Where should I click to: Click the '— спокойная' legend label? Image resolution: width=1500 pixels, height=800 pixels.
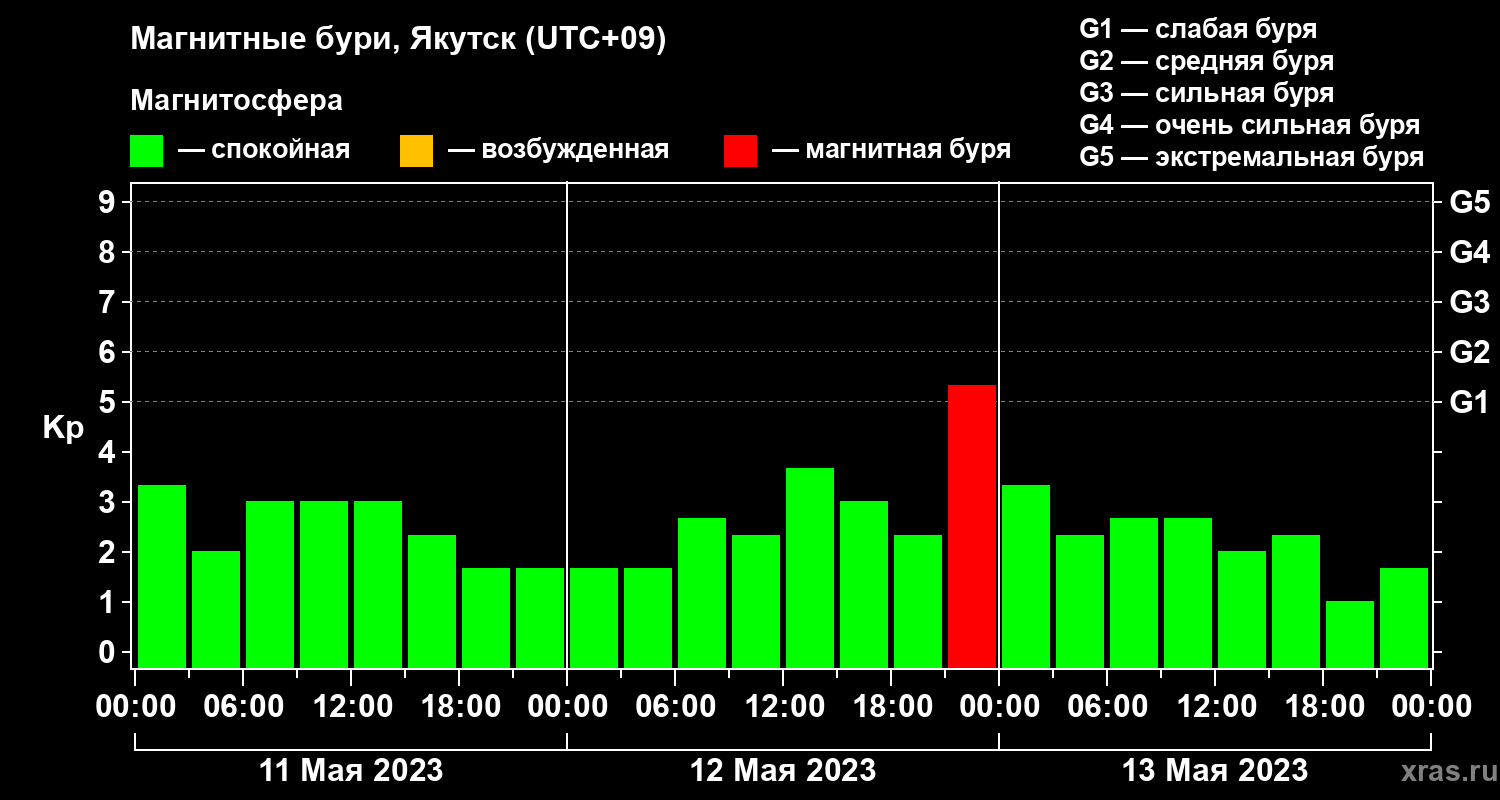tap(264, 150)
